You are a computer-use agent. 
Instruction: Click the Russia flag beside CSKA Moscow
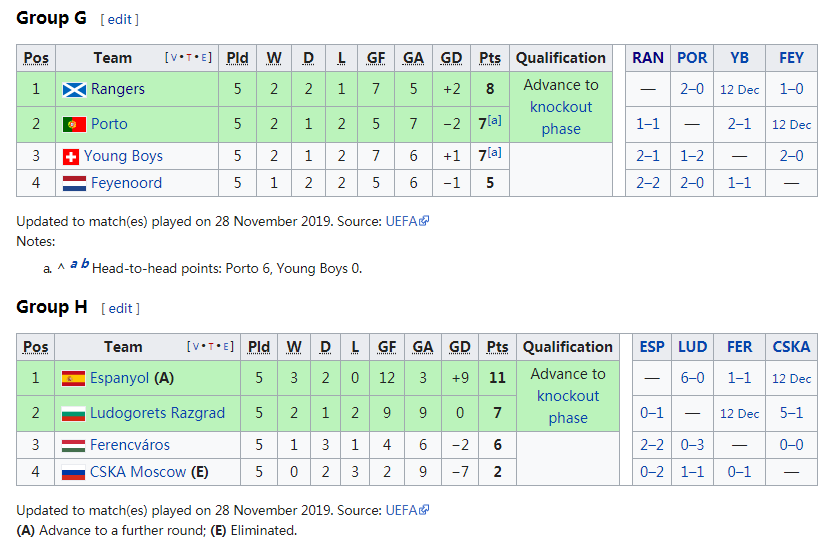tap(73, 473)
